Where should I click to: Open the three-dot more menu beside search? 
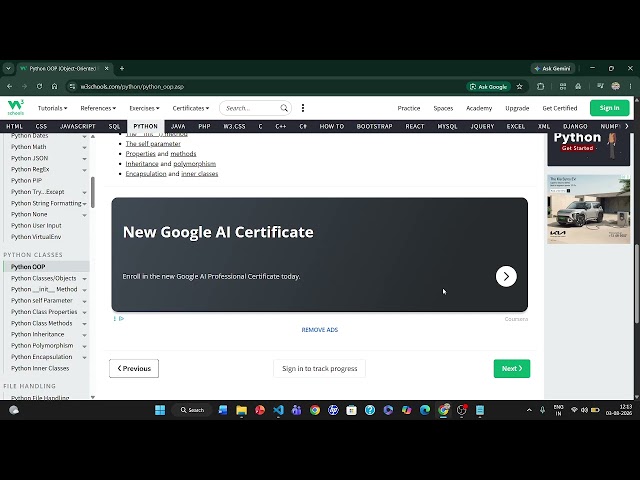303,108
